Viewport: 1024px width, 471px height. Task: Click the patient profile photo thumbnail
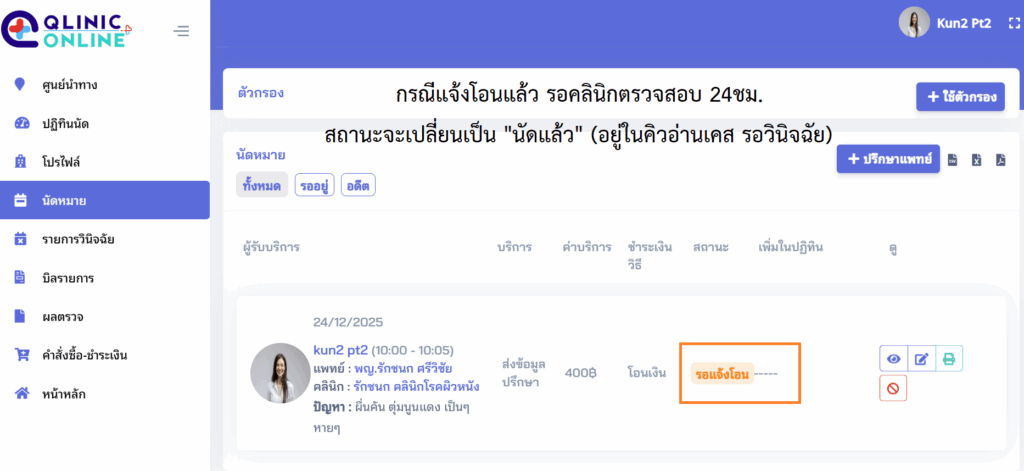pos(280,373)
